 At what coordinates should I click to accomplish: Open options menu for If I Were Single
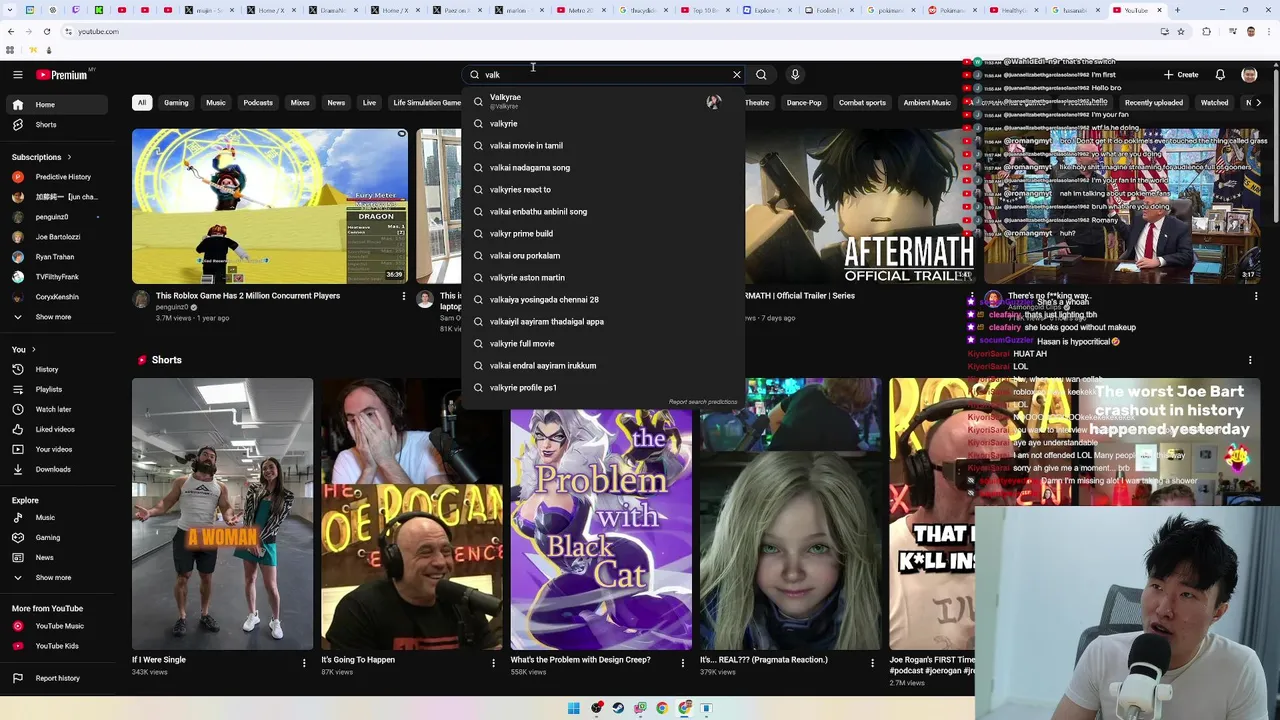coord(304,662)
